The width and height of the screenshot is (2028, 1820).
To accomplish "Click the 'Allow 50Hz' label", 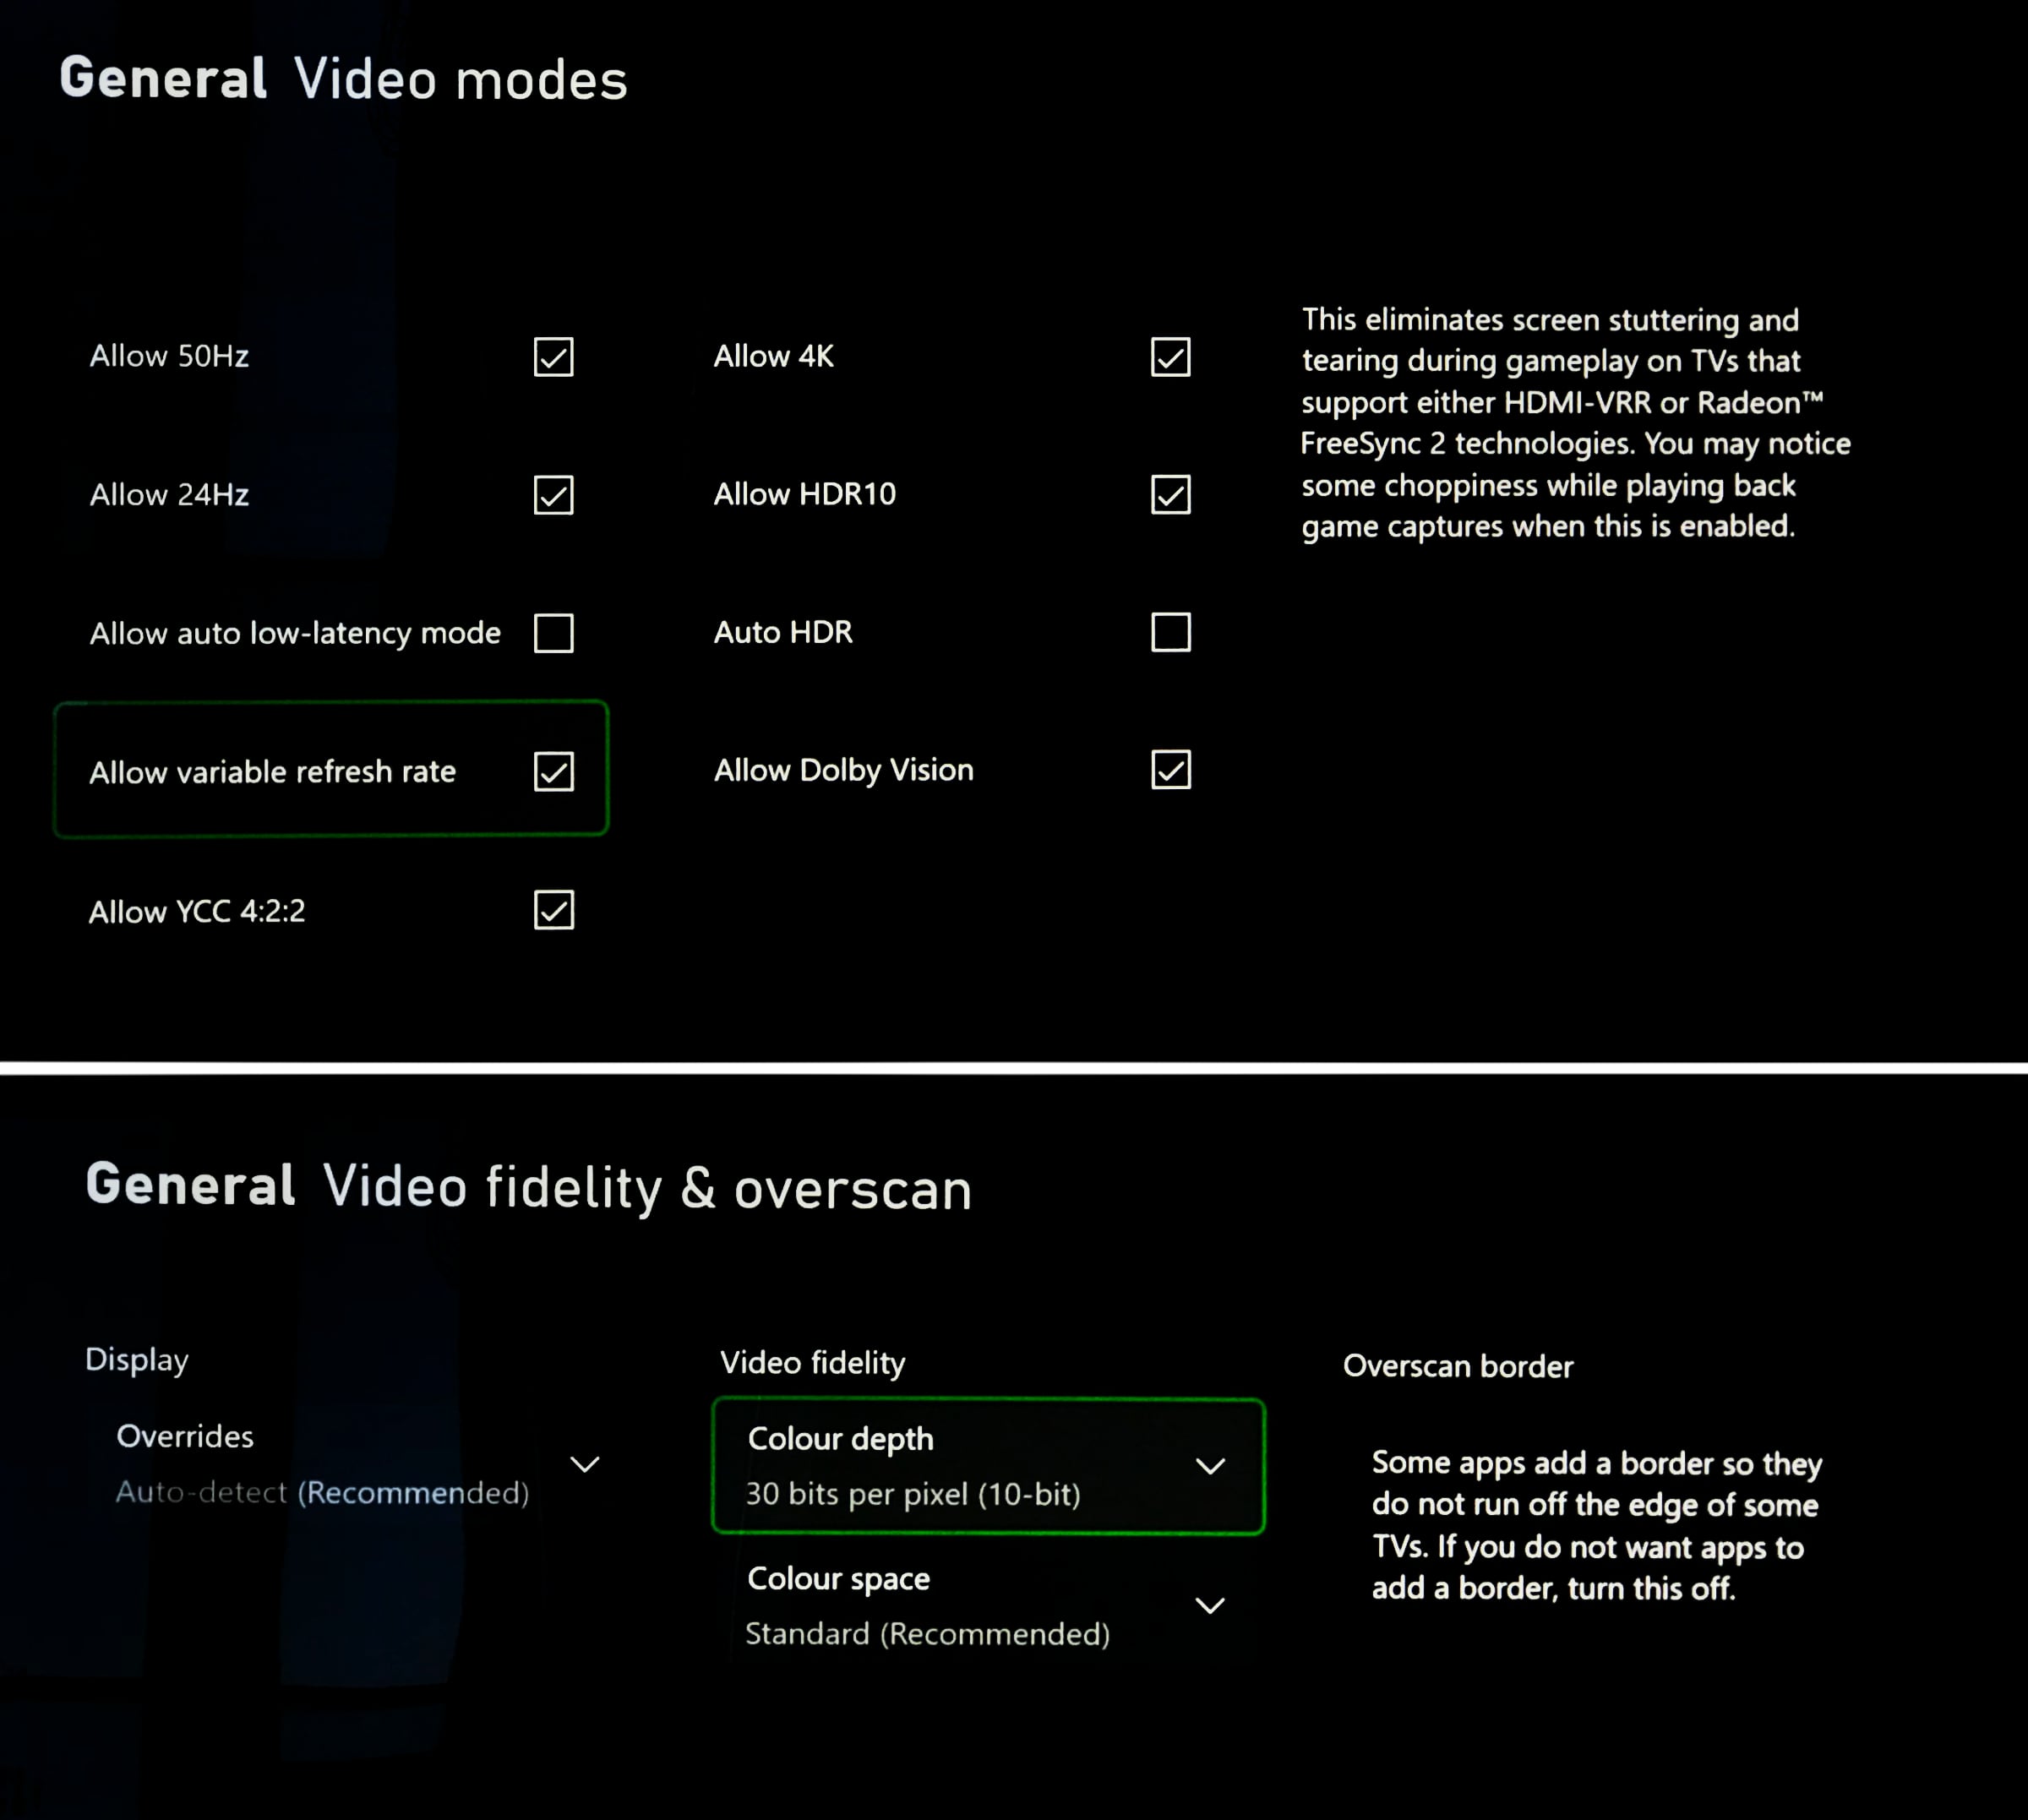I will (x=169, y=356).
